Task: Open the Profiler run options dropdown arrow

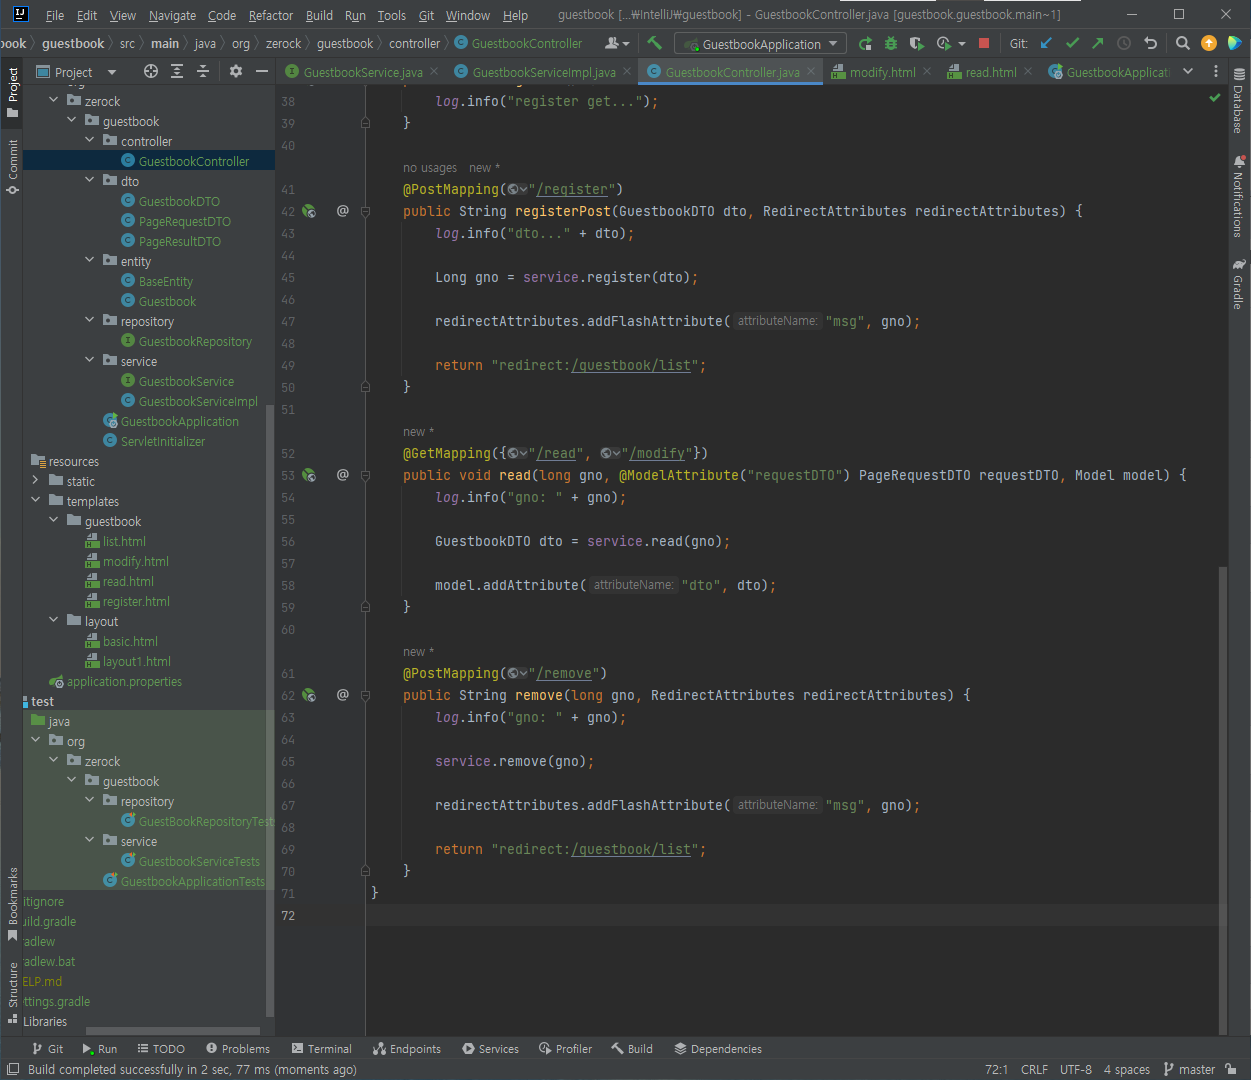Action: coord(962,44)
